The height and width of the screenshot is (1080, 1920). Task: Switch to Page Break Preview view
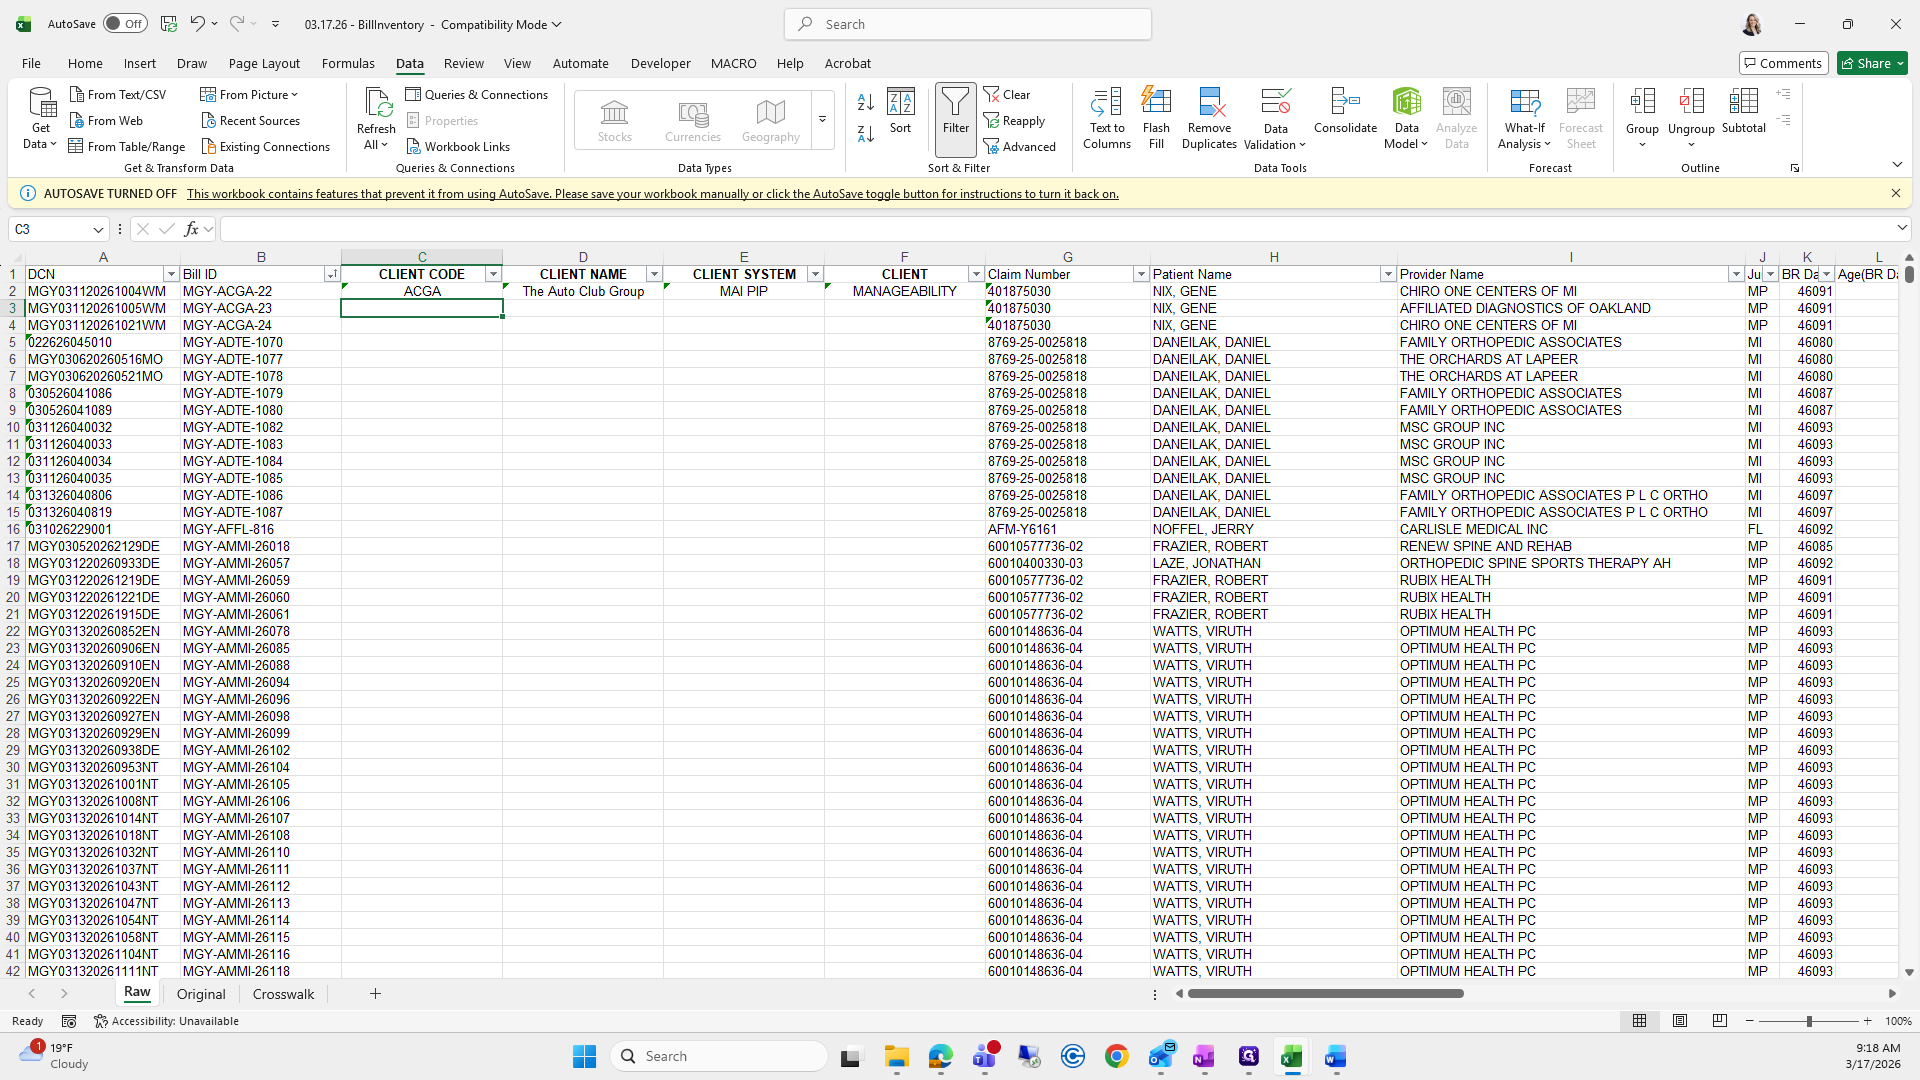tap(1719, 1021)
